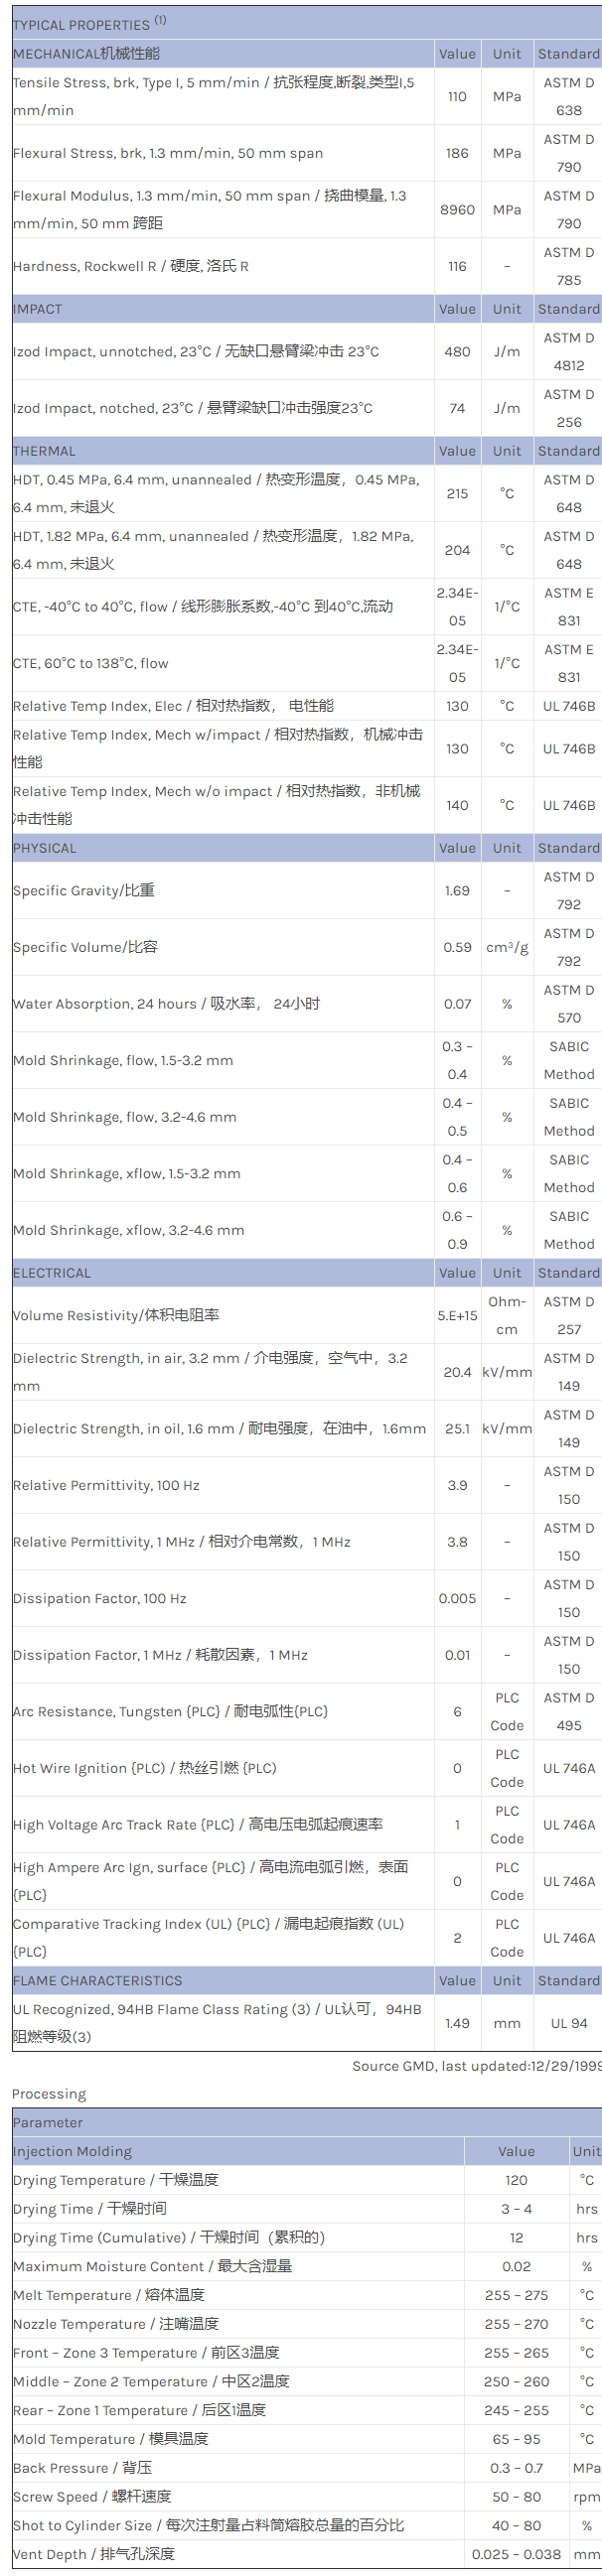Select the Processing title text
The image size is (602, 2576).
(x=49, y=2093)
